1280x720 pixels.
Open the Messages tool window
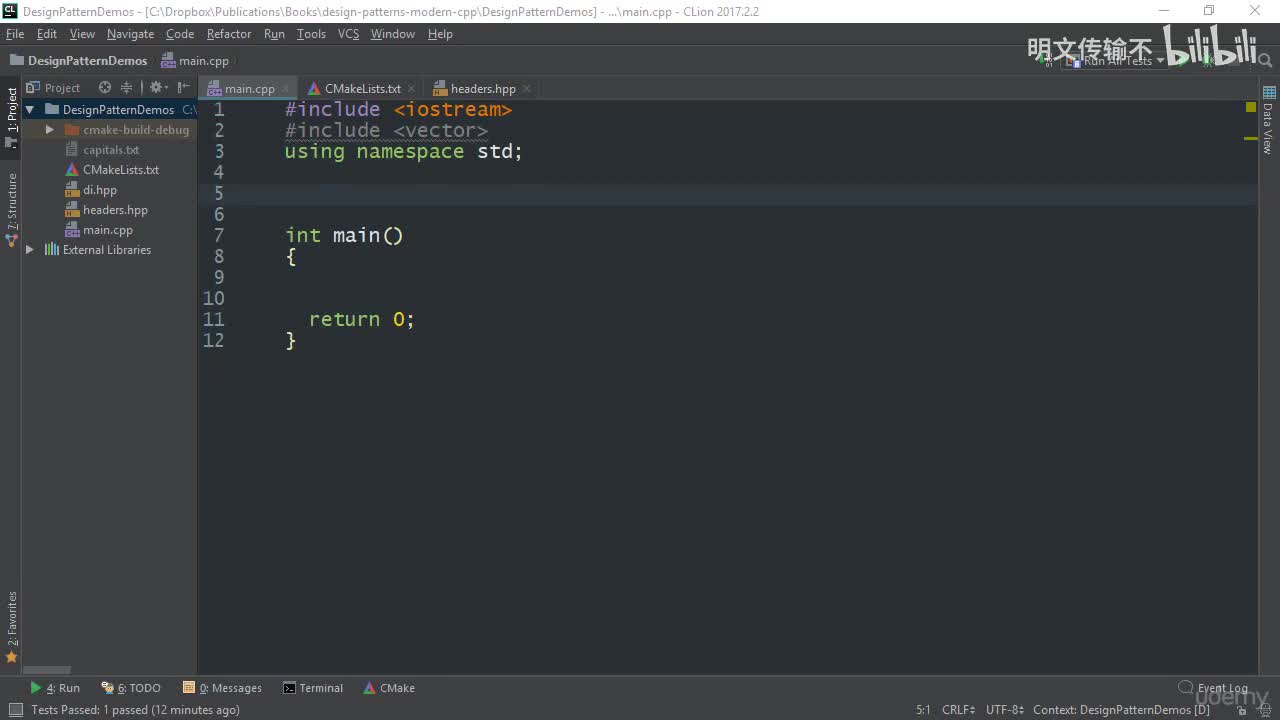(x=222, y=688)
